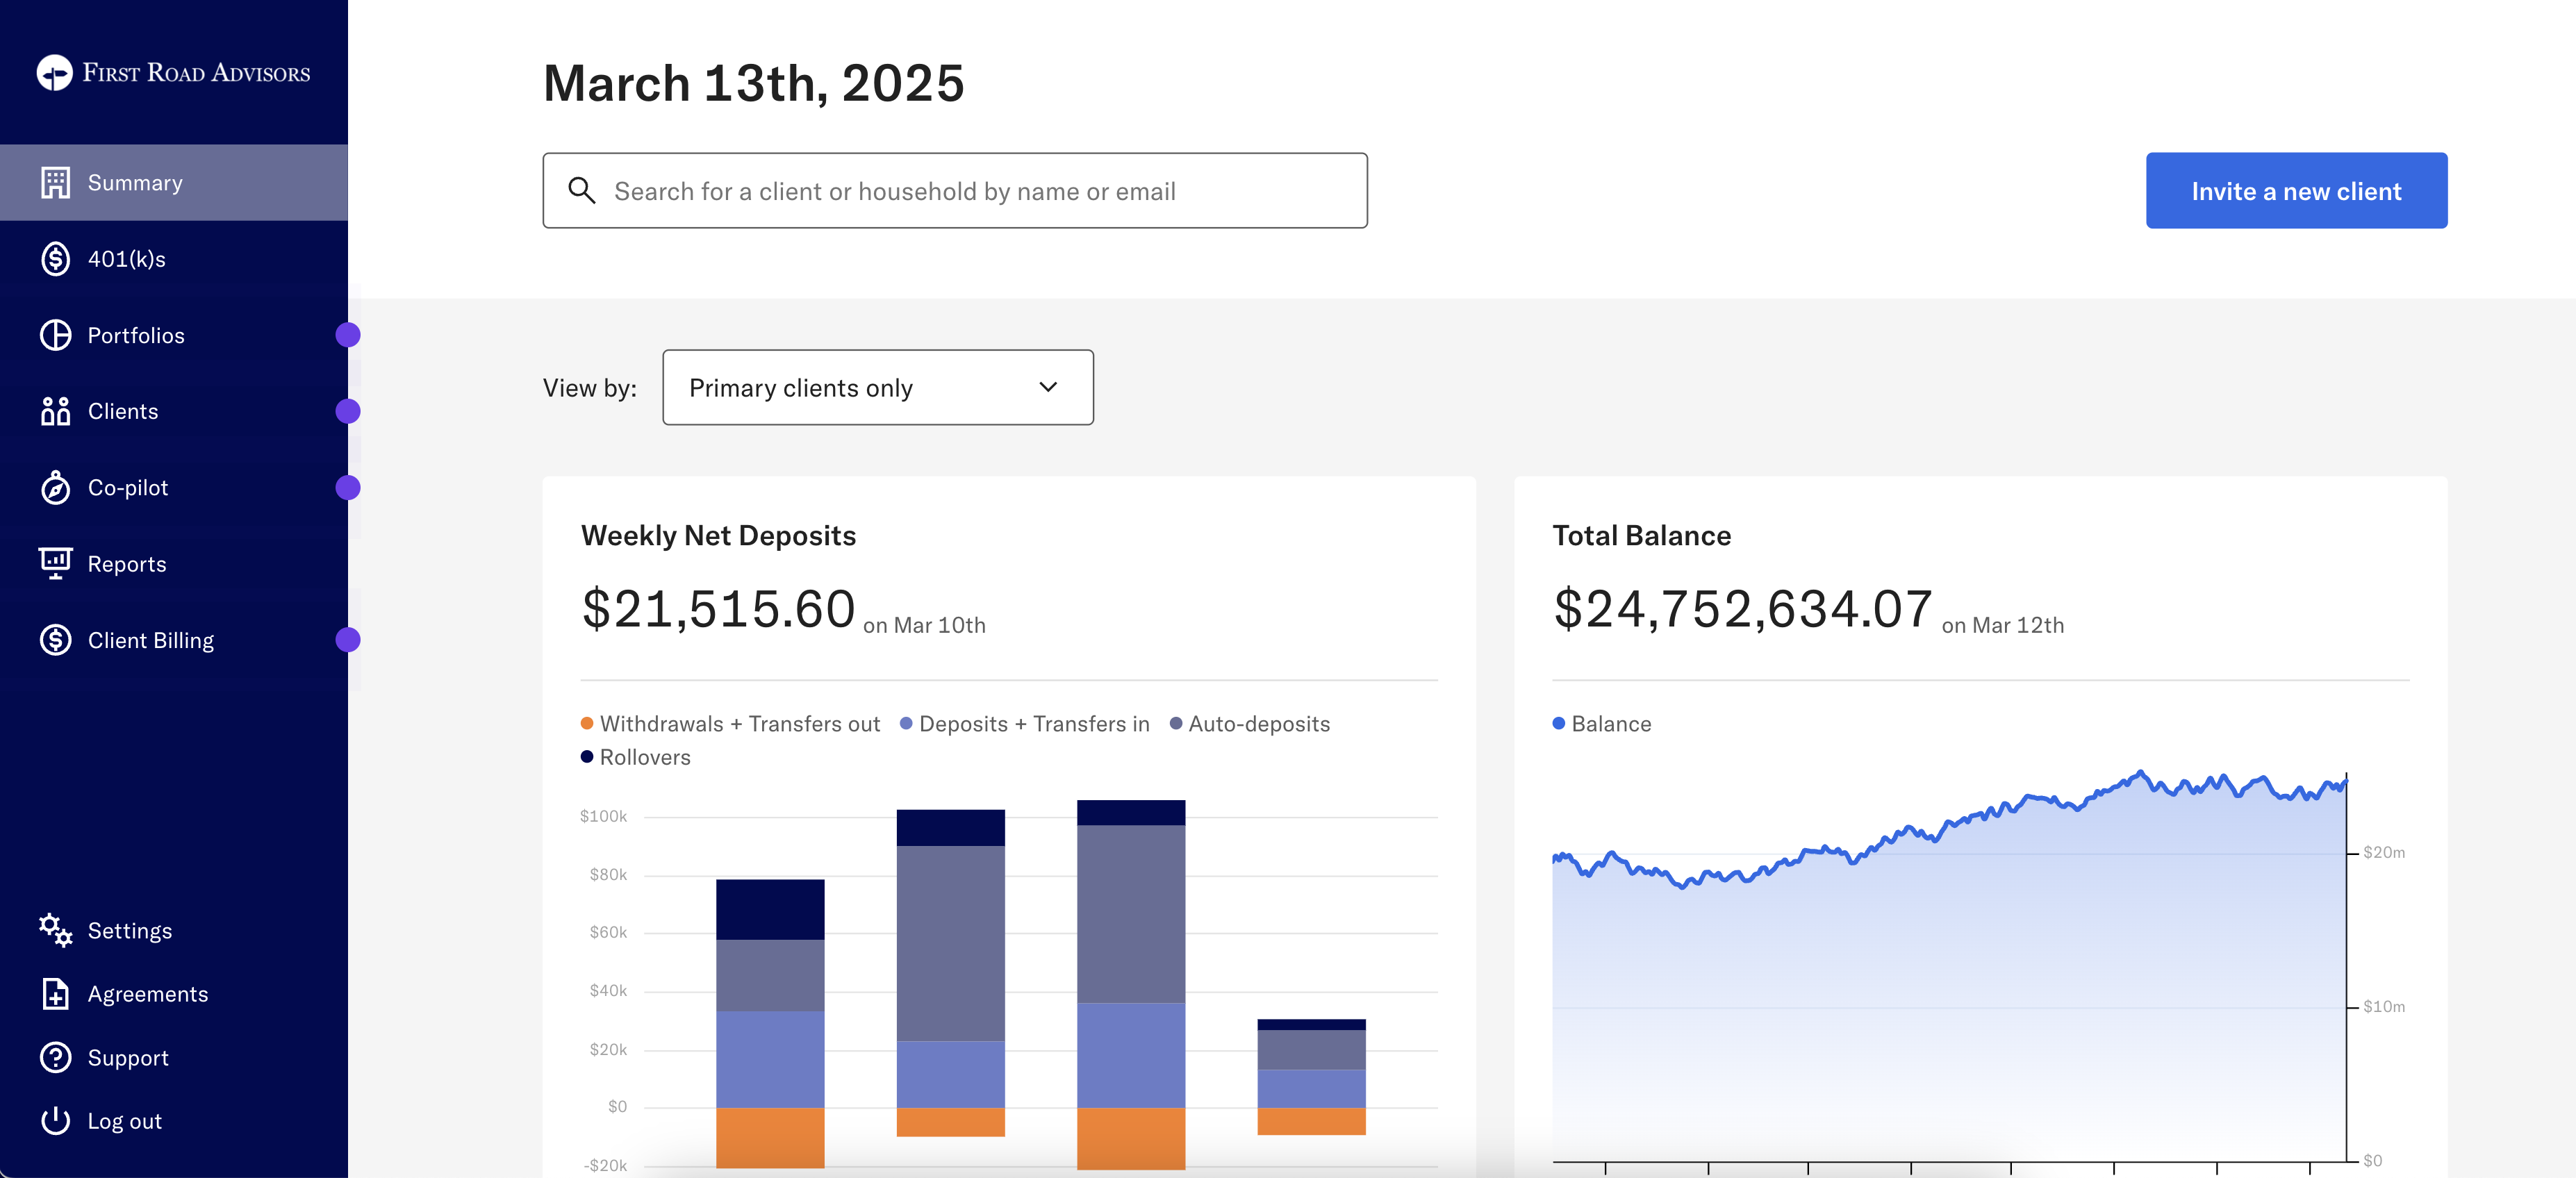Open the Agreements menu item
This screenshot has width=2576, height=1178.
point(147,994)
